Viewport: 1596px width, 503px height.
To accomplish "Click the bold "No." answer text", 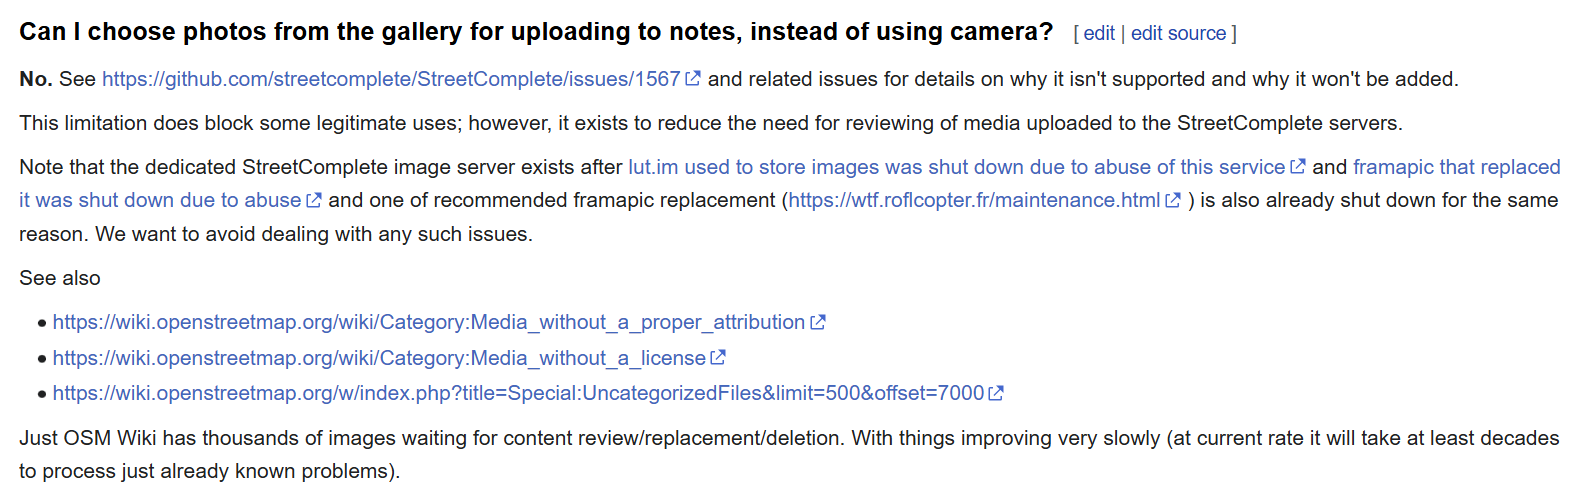I will tap(36, 79).
